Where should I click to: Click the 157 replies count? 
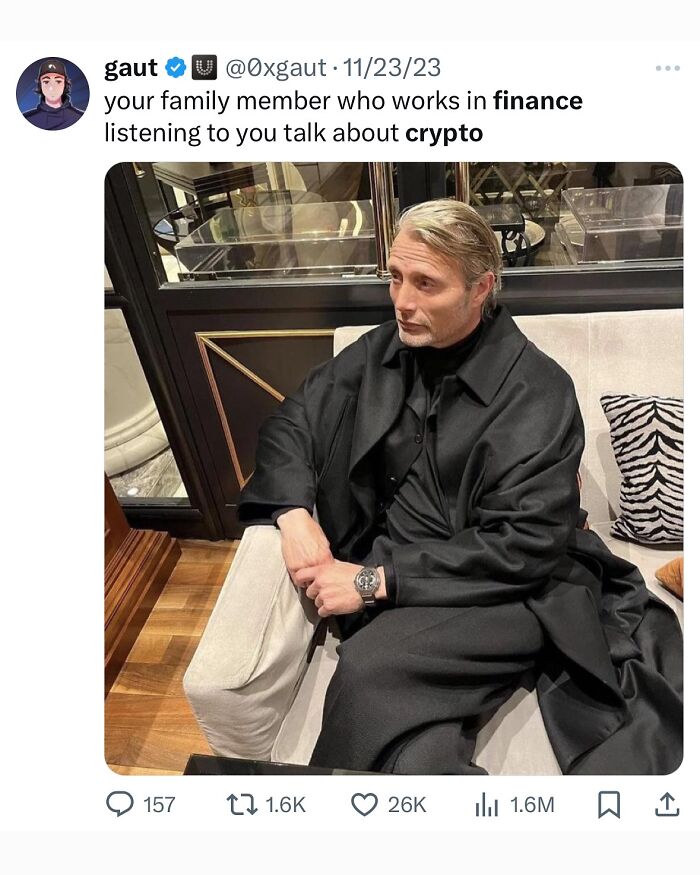tap(159, 805)
